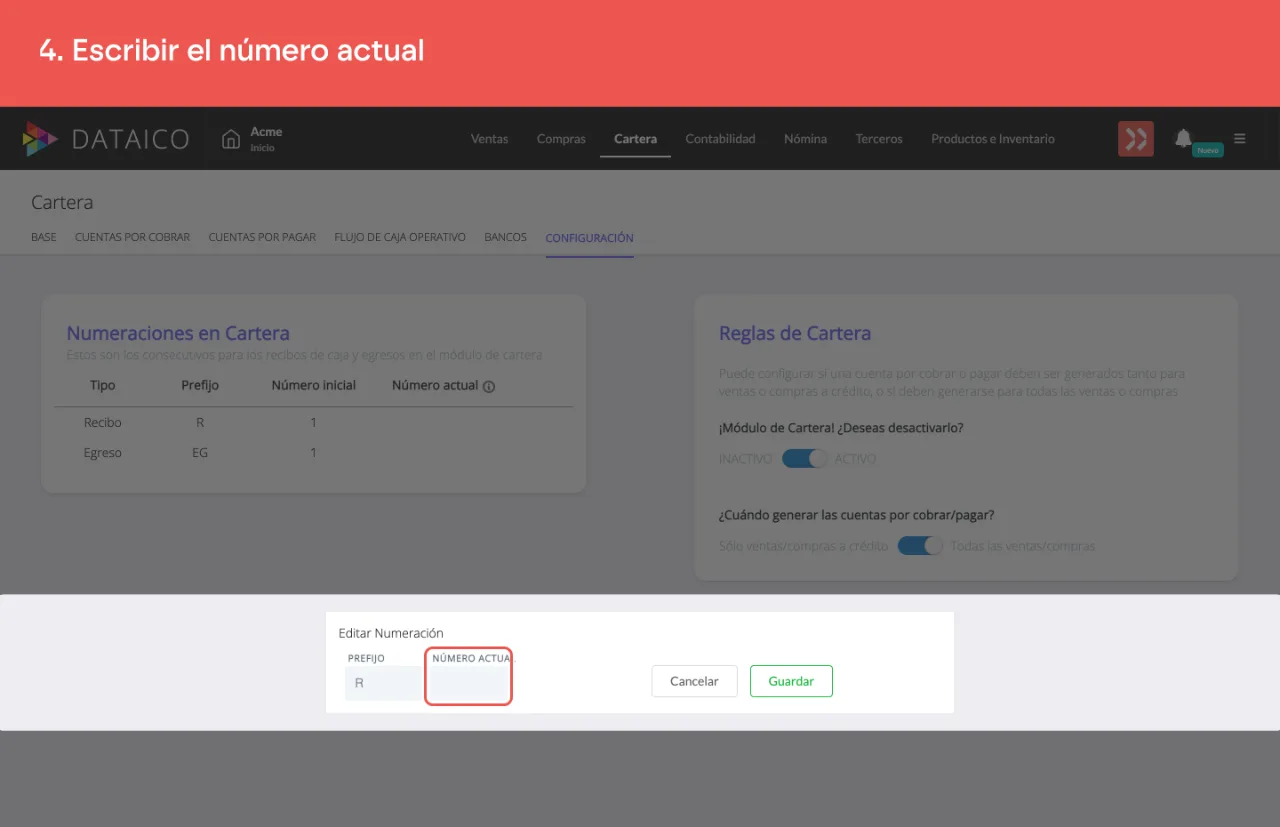The height and width of the screenshot is (827, 1280).
Task: Open the Terceros menu
Action: [879, 139]
